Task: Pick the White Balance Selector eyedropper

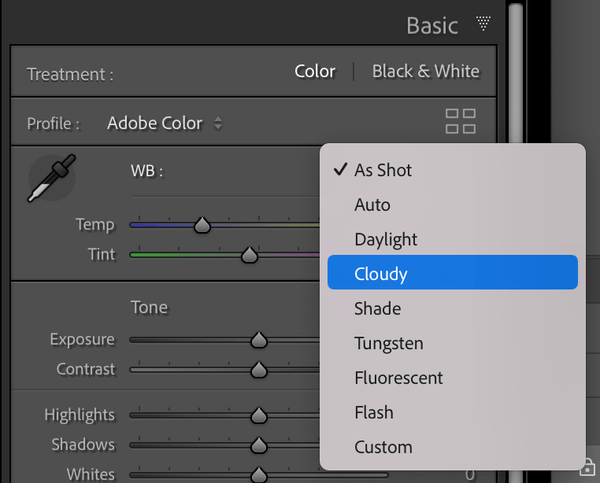Action: pyautogui.click(x=52, y=178)
